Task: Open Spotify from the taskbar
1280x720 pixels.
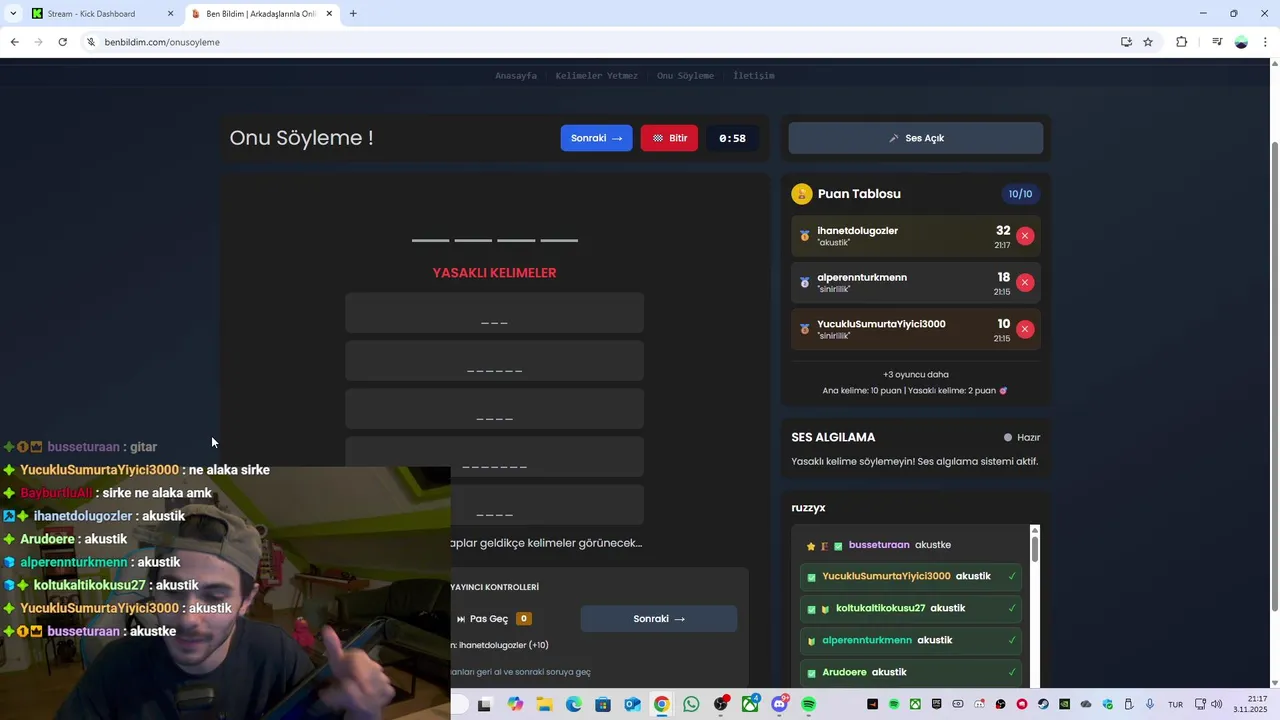Action: click(808, 705)
